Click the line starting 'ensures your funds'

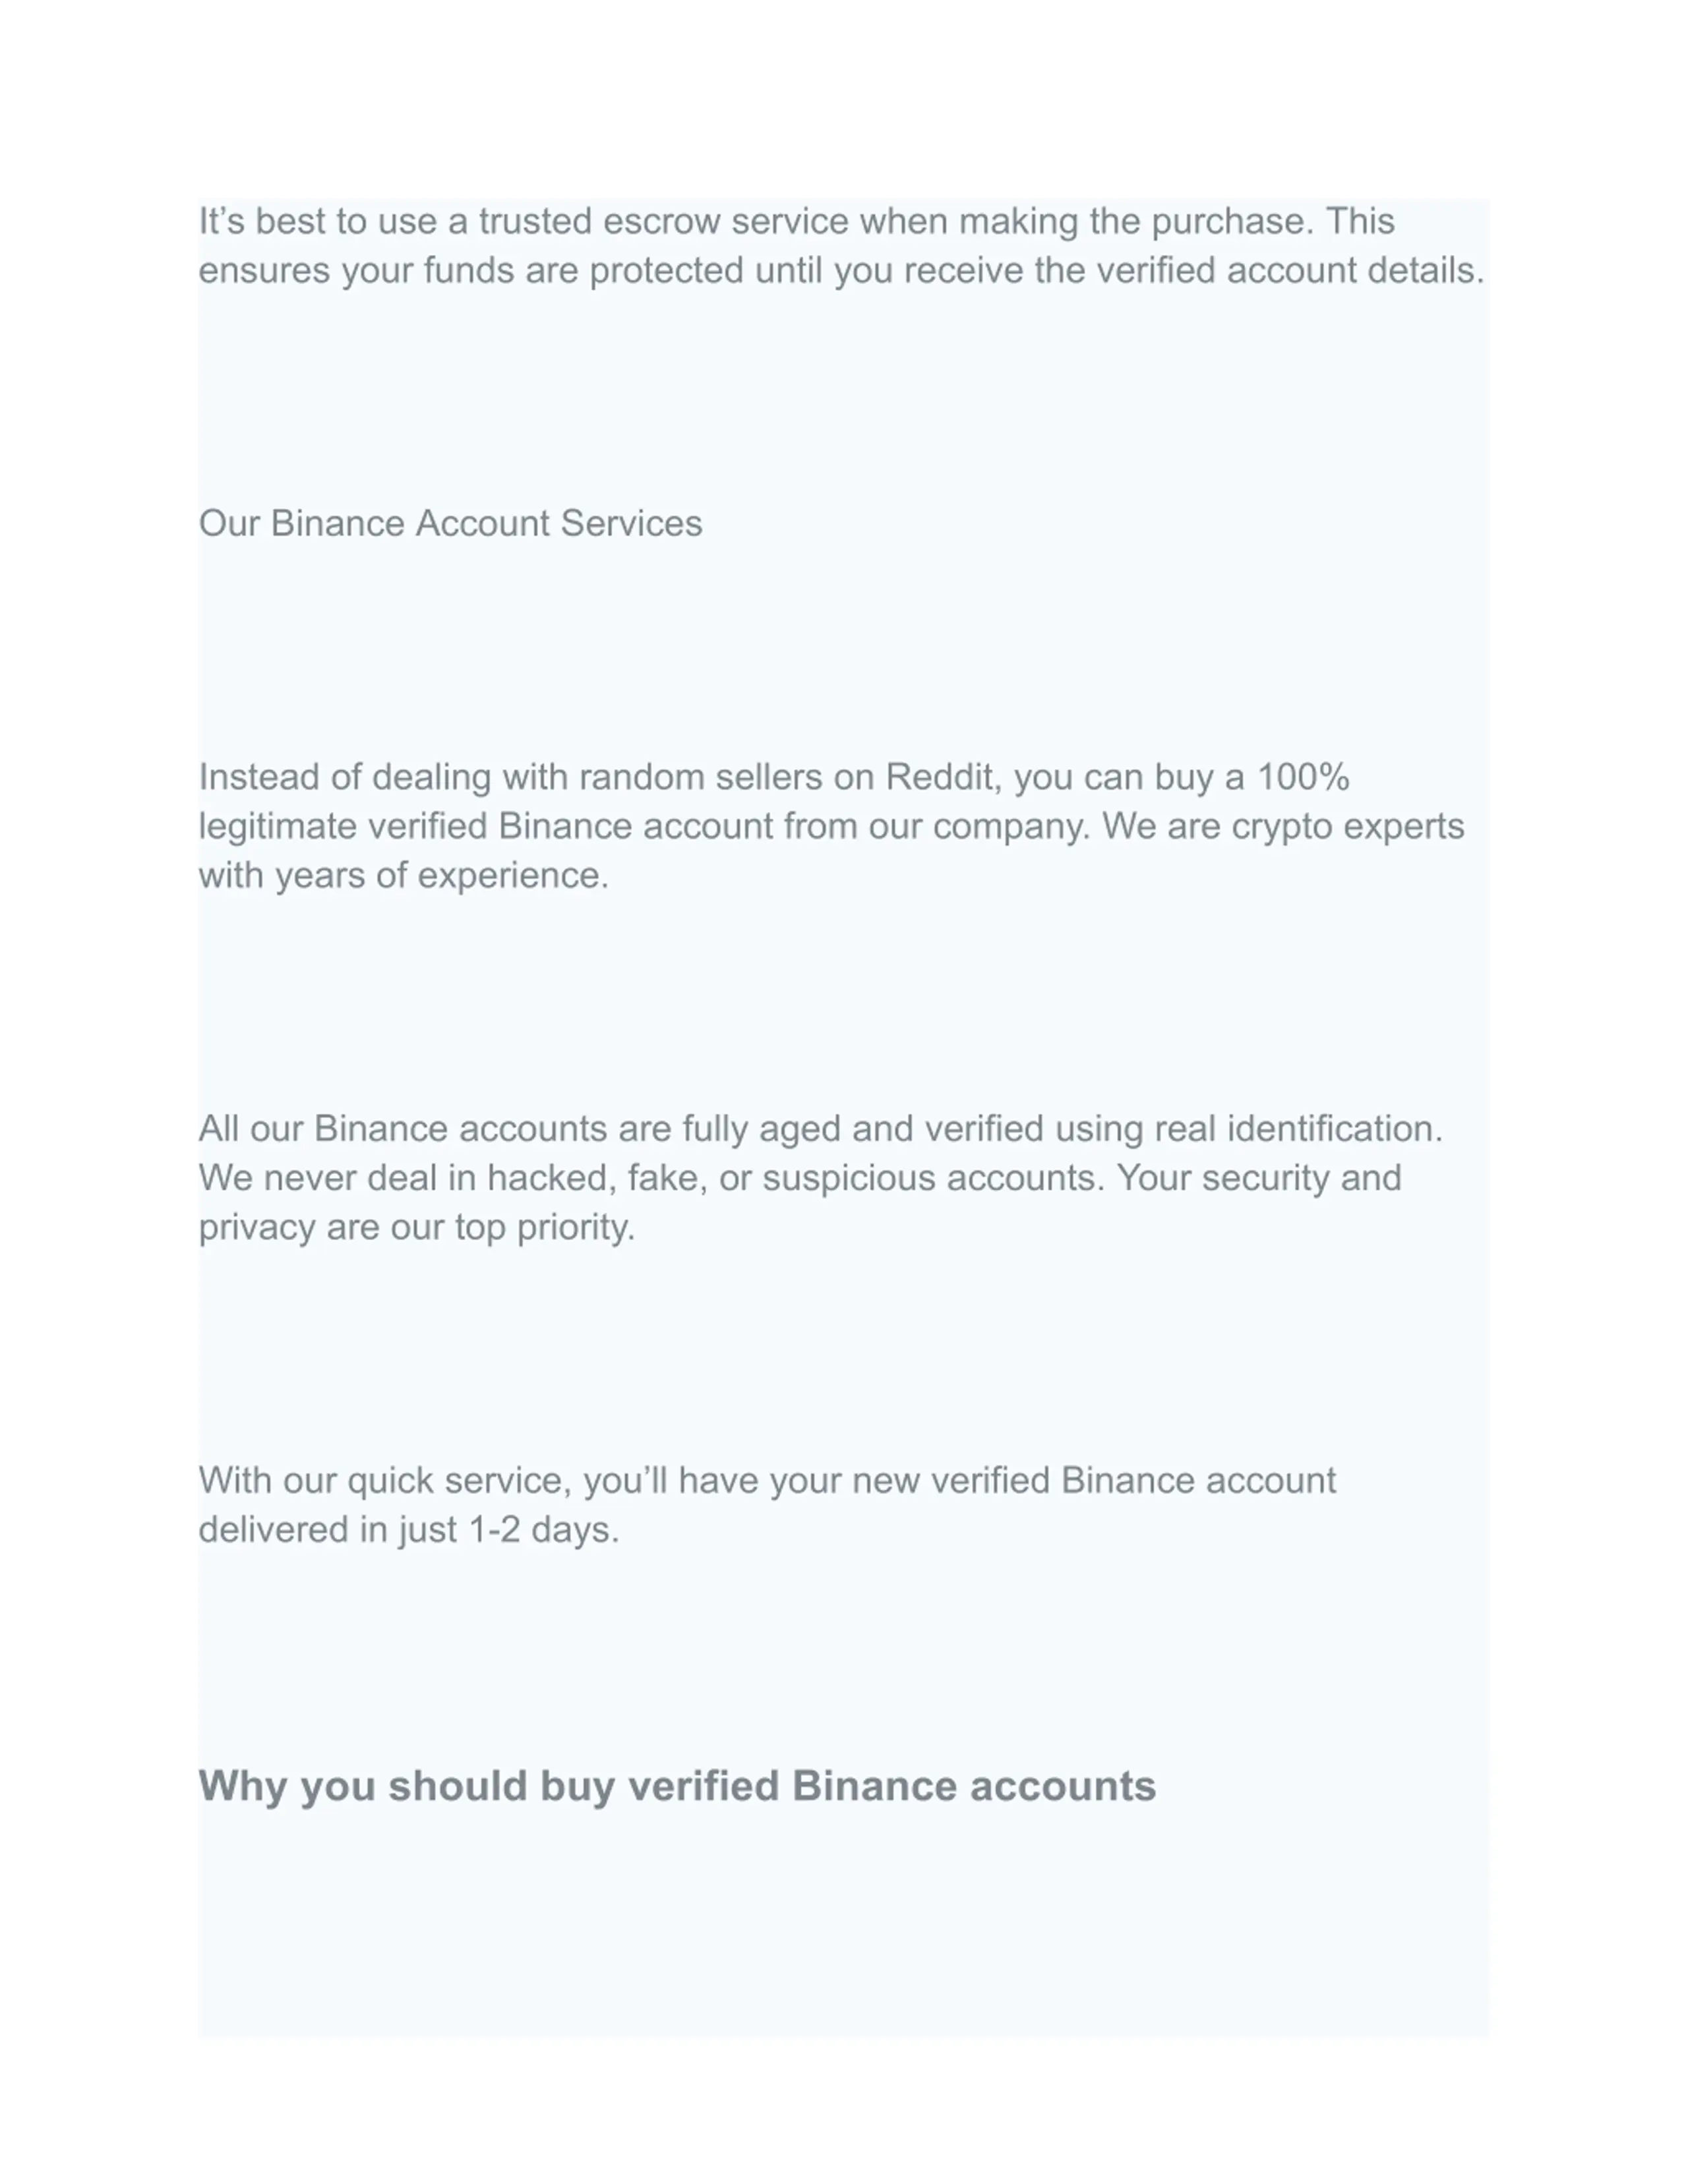click(x=841, y=271)
